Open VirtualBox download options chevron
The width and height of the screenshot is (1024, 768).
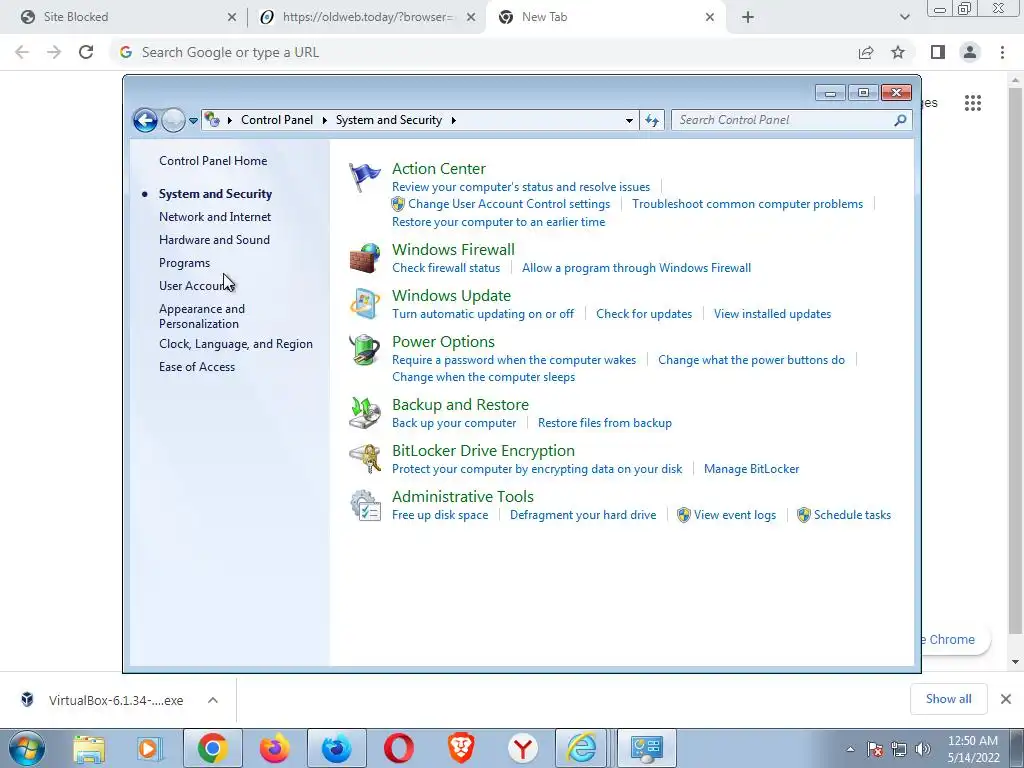coord(213,700)
